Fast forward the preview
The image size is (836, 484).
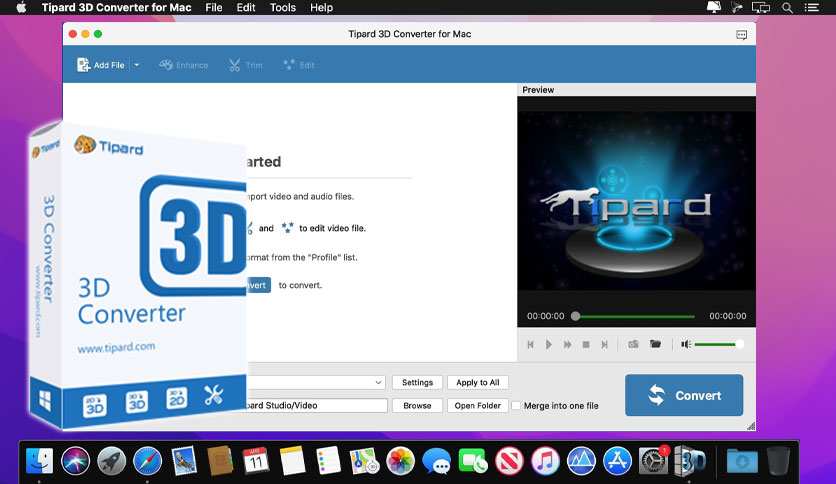[x=567, y=344]
